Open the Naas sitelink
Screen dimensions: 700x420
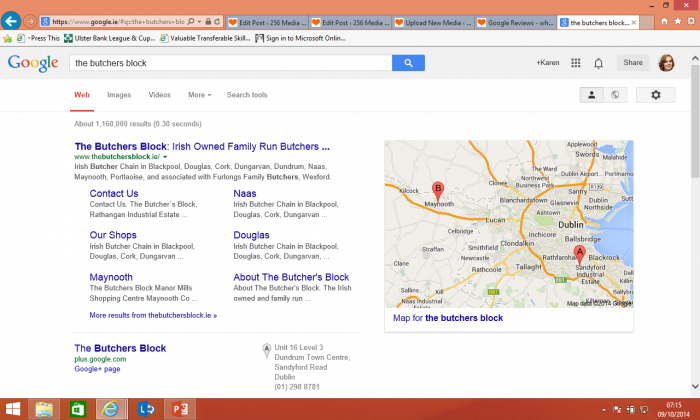[245, 193]
